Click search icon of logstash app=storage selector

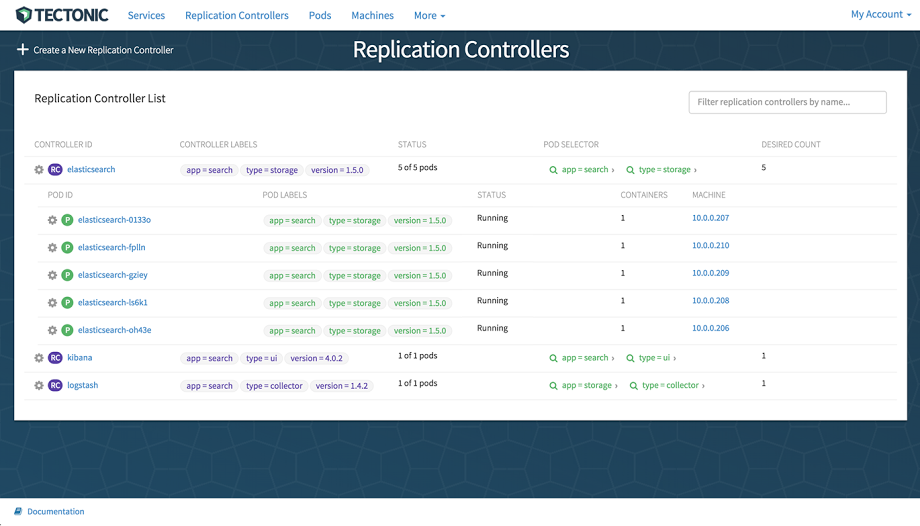tap(553, 386)
